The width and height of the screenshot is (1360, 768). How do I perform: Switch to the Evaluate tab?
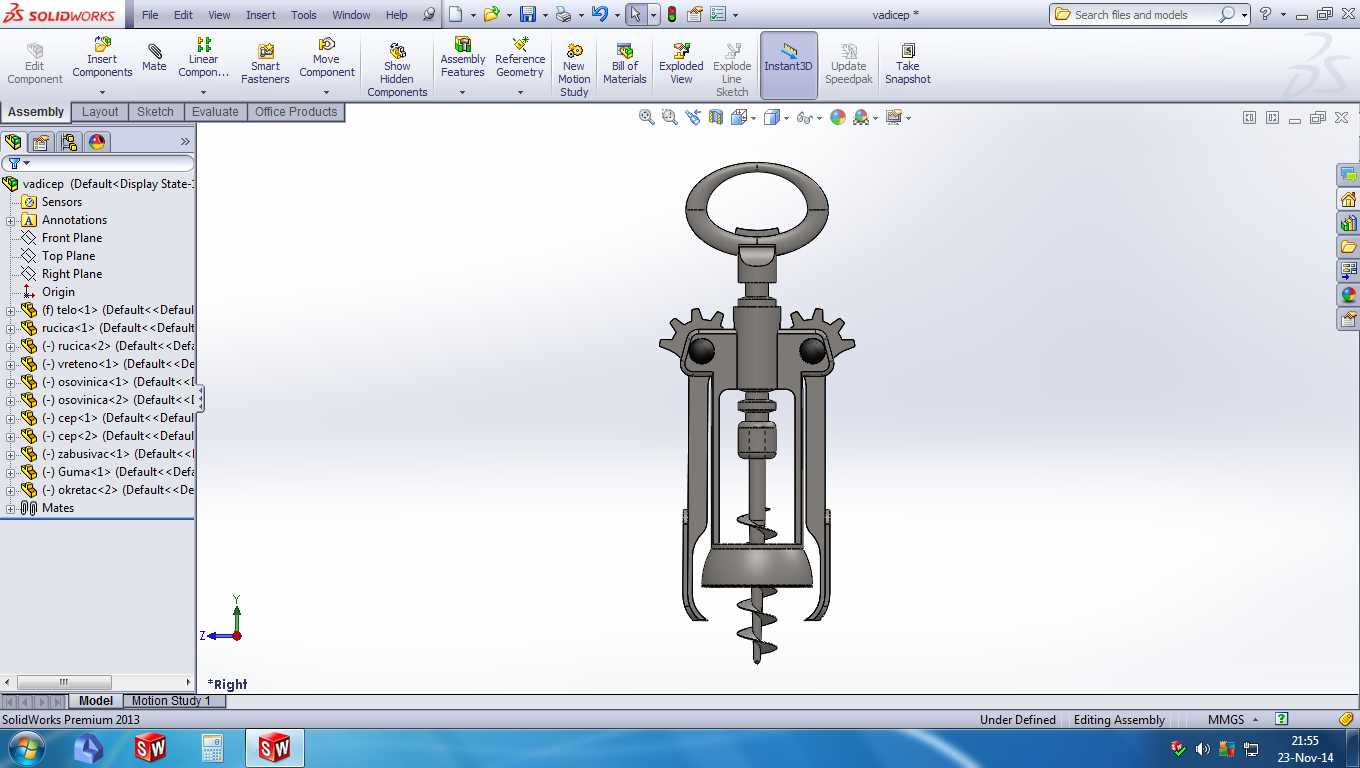click(x=215, y=112)
